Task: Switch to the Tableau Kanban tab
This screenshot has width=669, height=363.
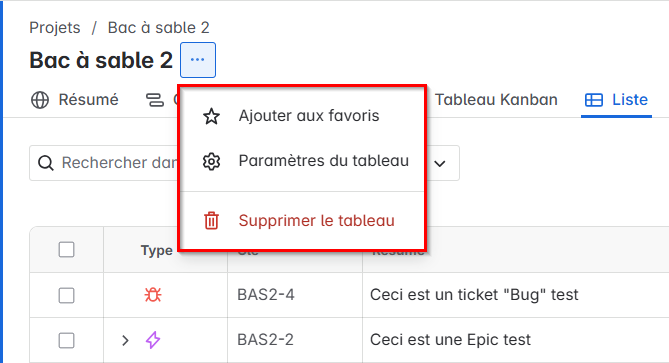Action: [496, 99]
